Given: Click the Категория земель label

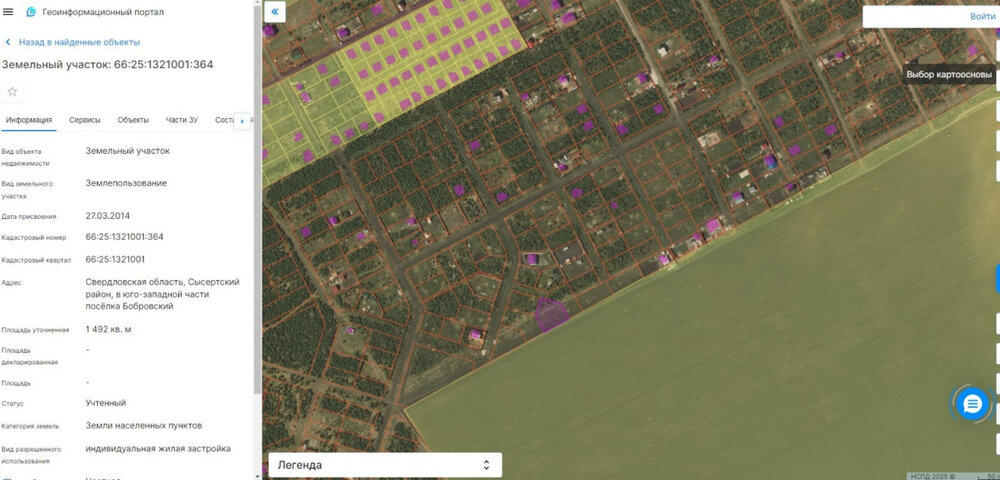Looking at the screenshot, I should pos(30,426).
